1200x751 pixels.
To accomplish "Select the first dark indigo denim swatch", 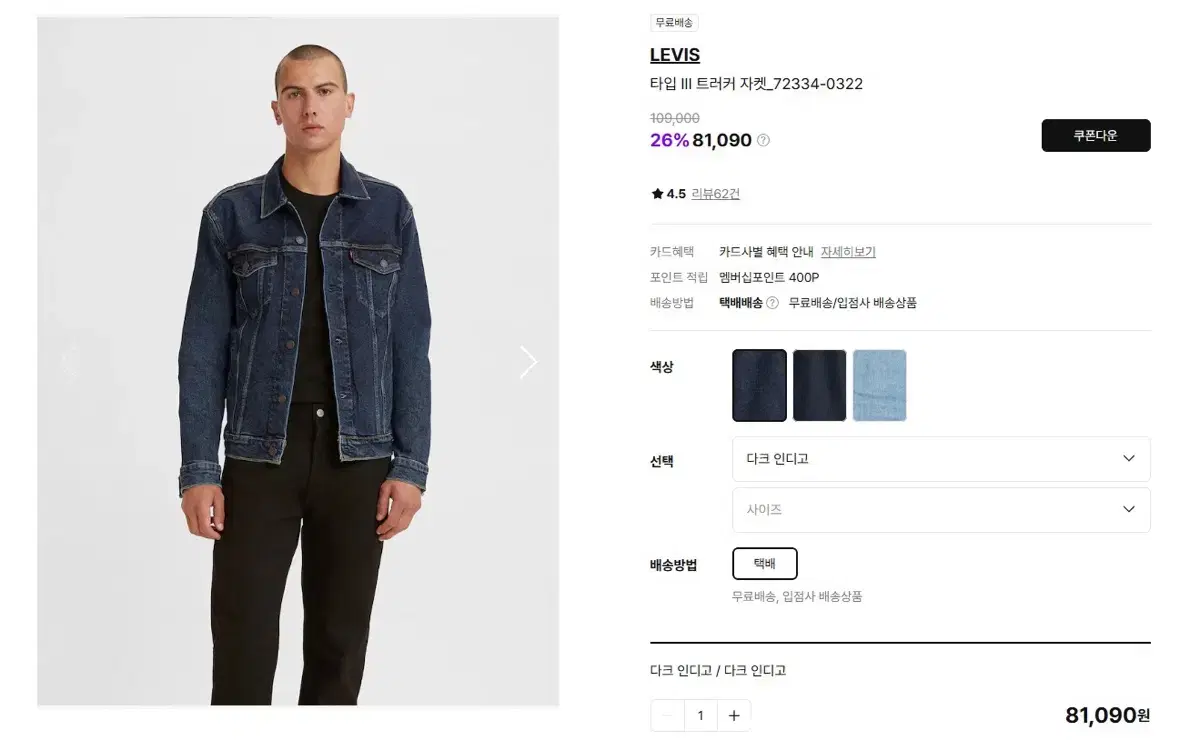I will tap(760, 385).
